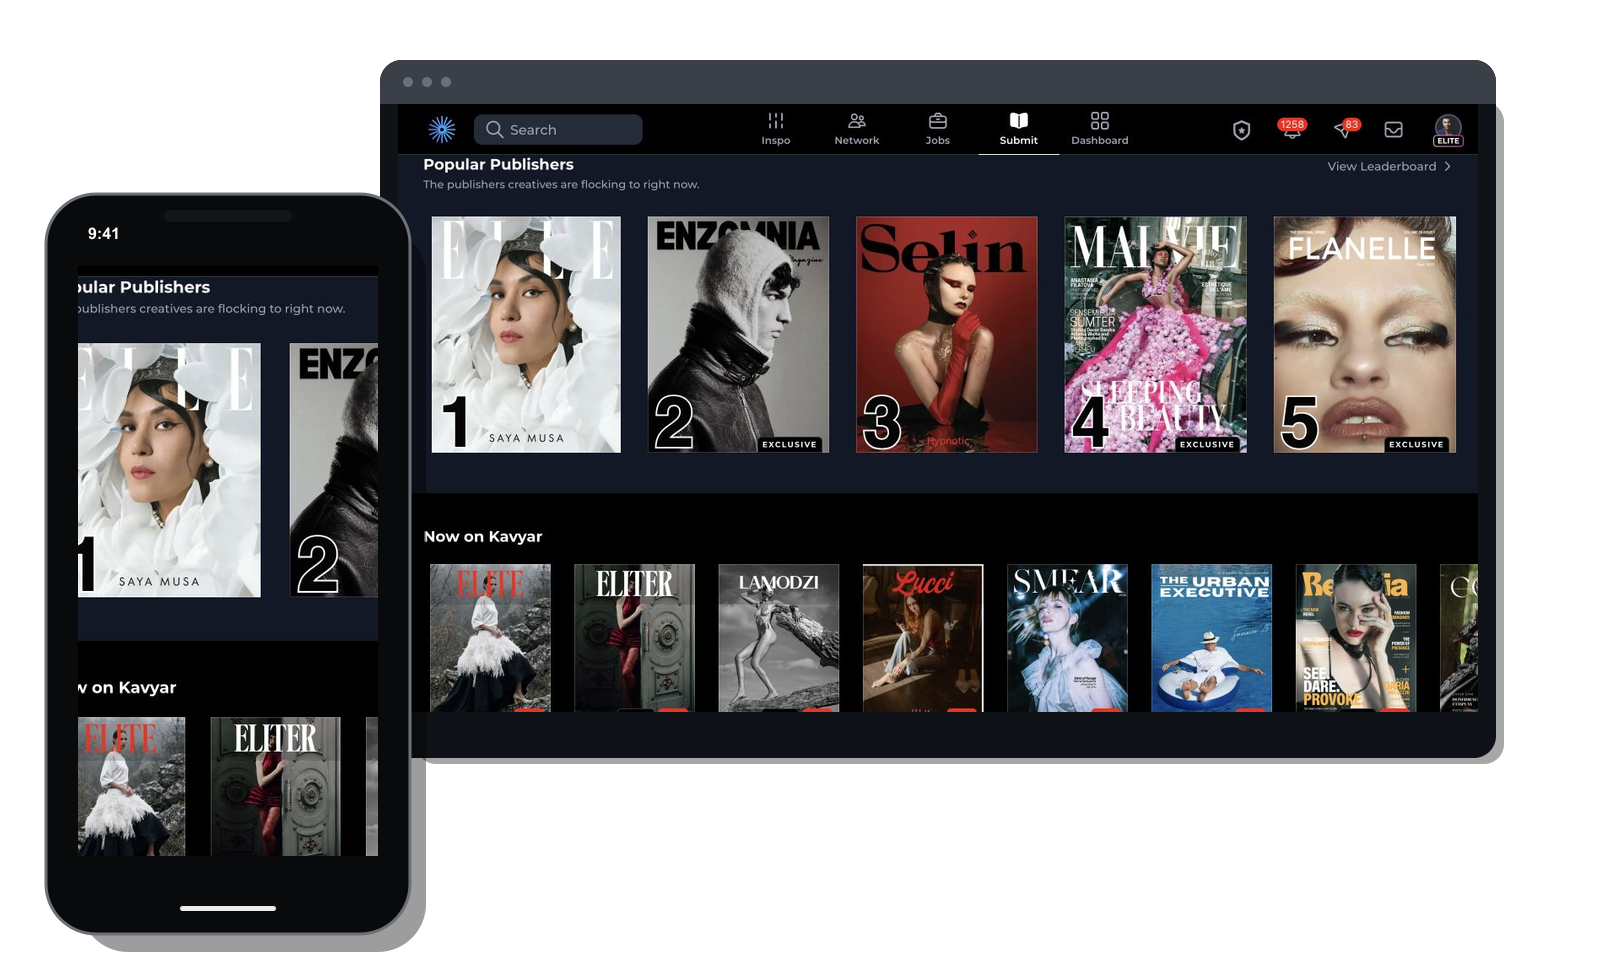Open The Urban Executive cover
This screenshot has width=1600, height=980.
[1212, 638]
